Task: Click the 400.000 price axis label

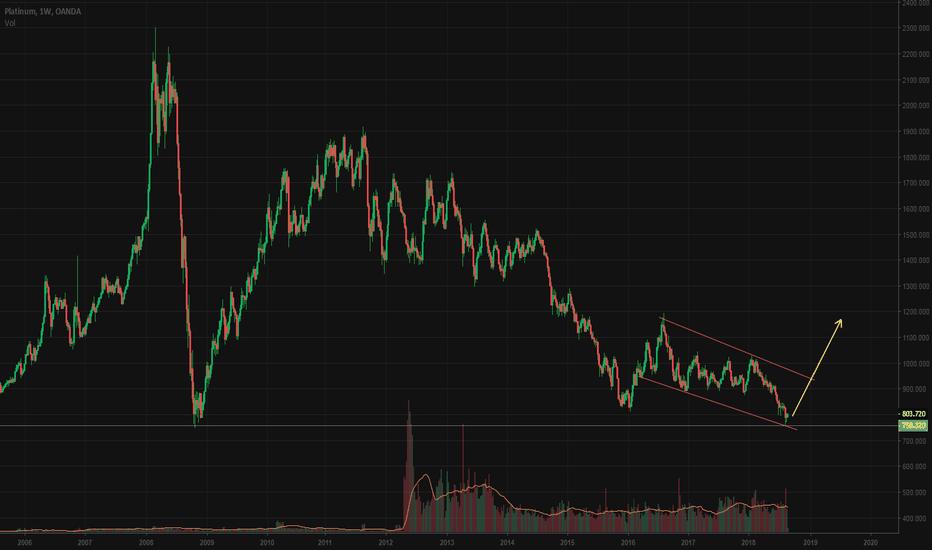Action: coord(916,518)
